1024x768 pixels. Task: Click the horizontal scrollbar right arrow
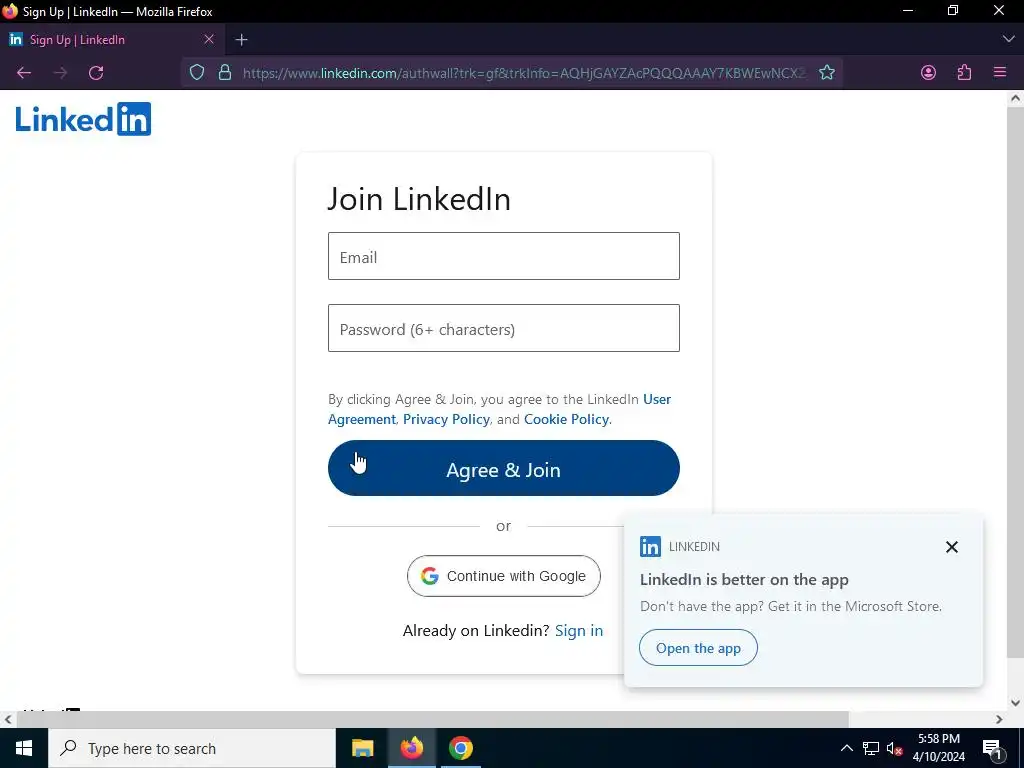click(x=999, y=719)
